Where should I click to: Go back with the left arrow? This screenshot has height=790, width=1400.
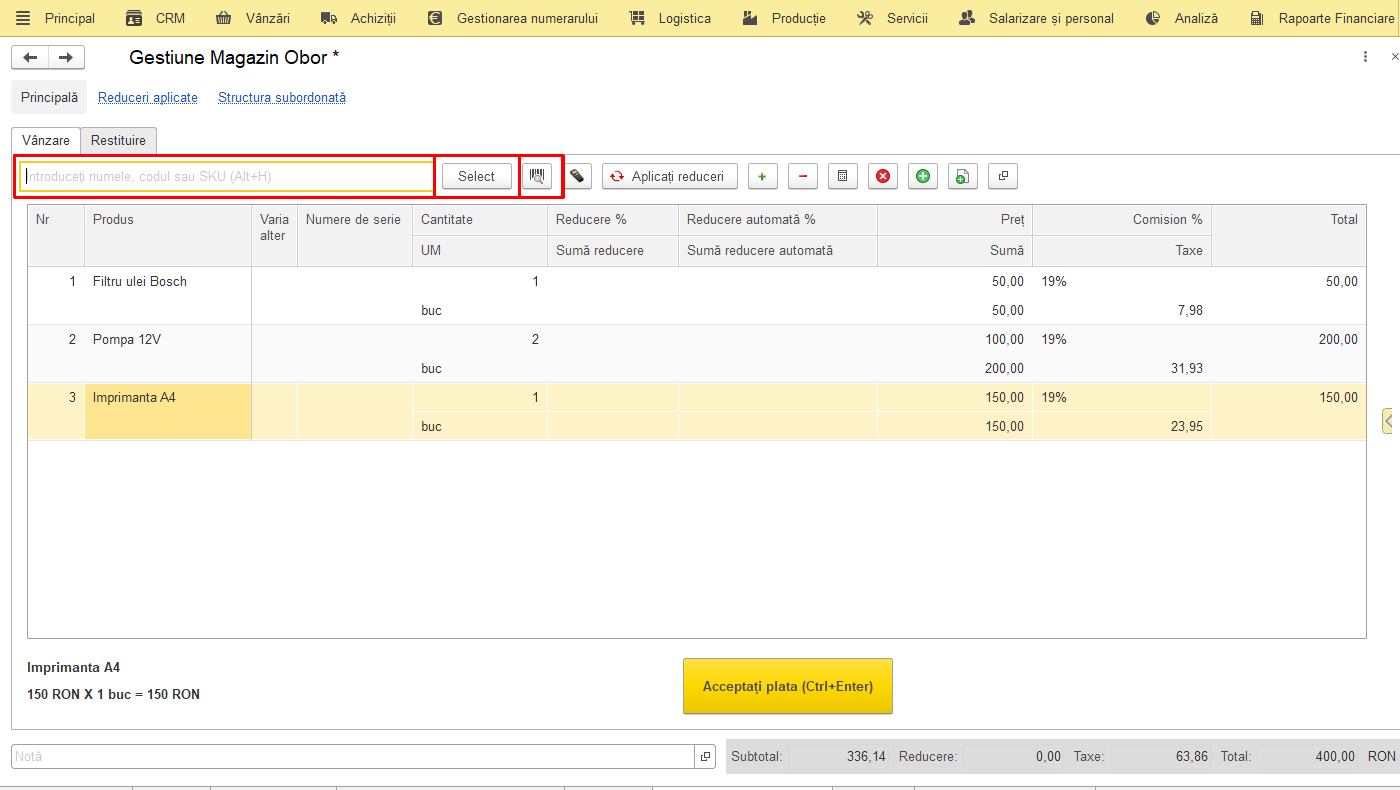(x=30, y=58)
